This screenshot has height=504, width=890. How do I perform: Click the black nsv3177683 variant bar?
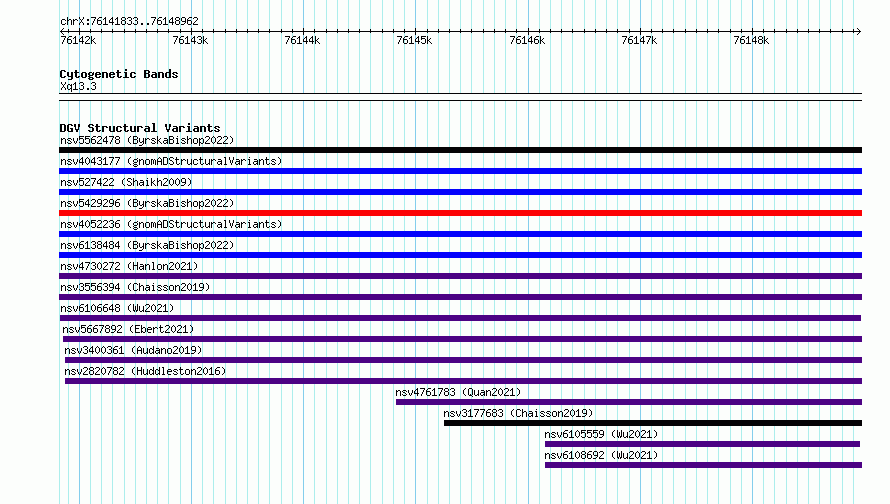653,423
